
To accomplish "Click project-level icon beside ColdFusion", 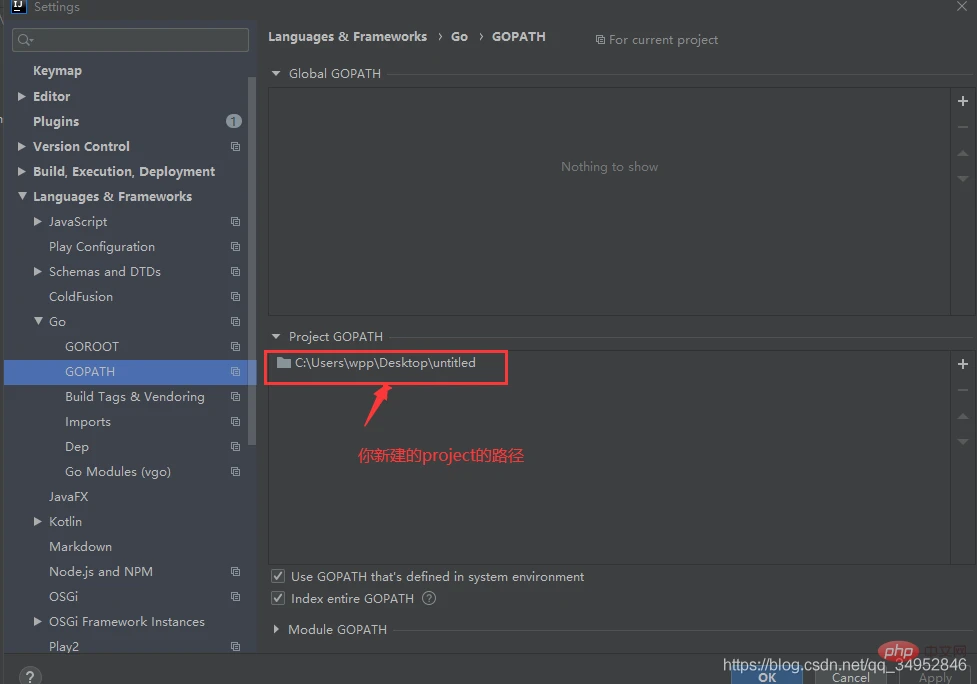I will coord(236,297).
